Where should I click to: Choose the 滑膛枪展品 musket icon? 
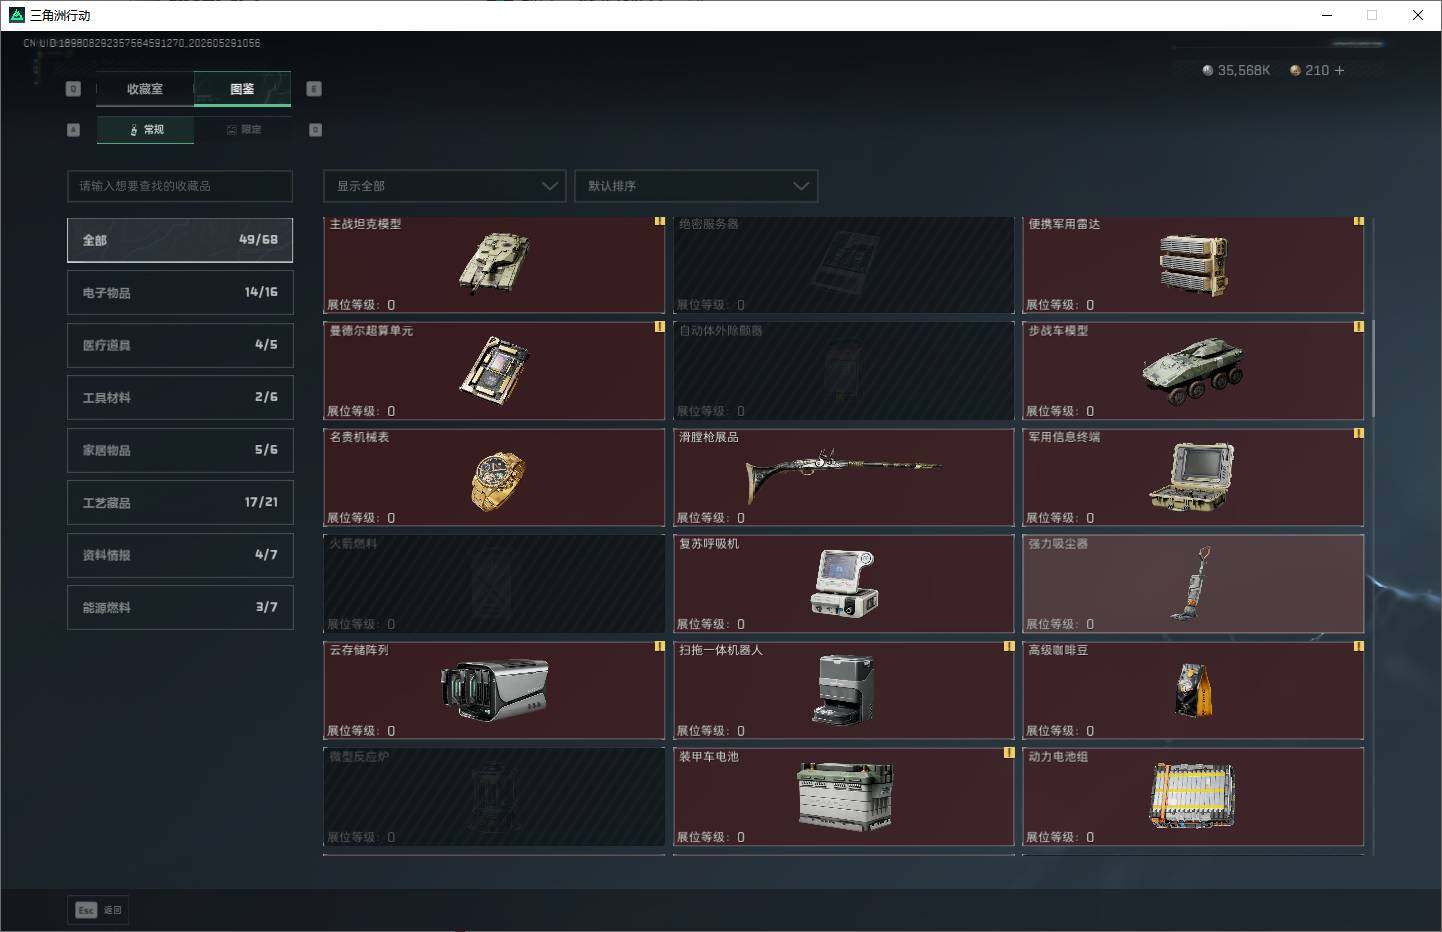843,474
